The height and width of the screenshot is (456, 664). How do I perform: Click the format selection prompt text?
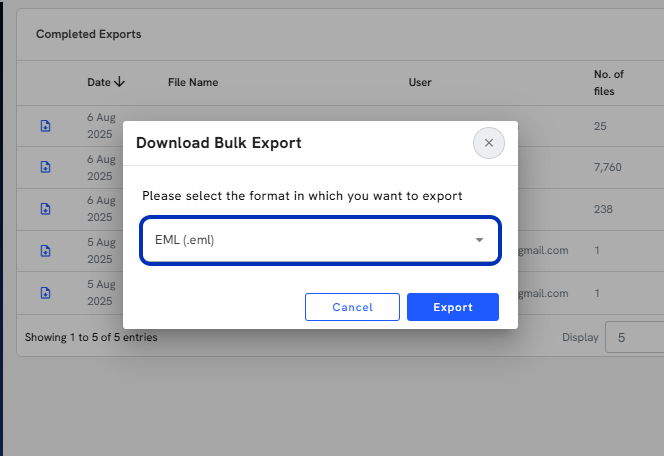tap(302, 196)
